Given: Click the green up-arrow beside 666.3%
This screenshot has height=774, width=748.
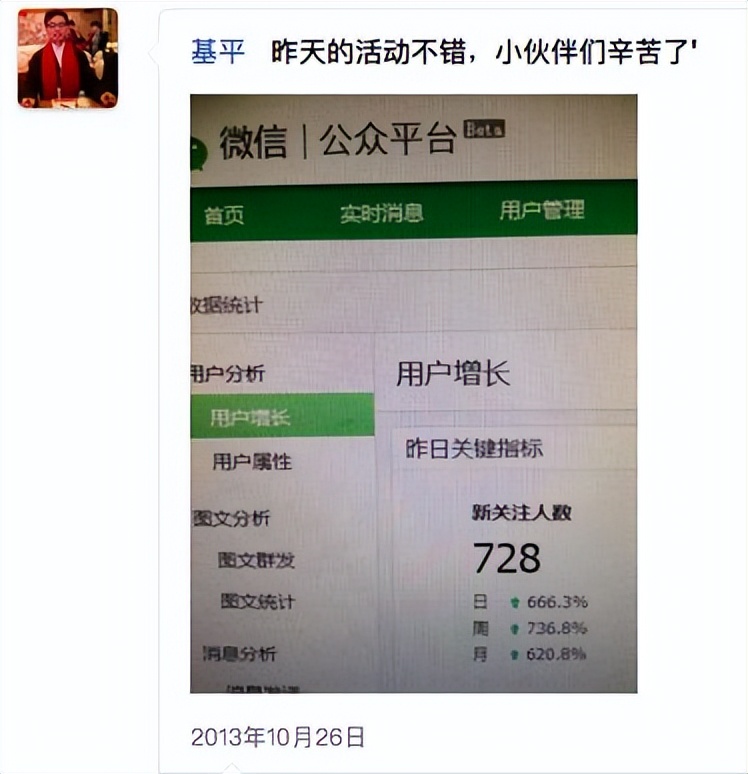Looking at the screenshot, I should pos(515,602).
